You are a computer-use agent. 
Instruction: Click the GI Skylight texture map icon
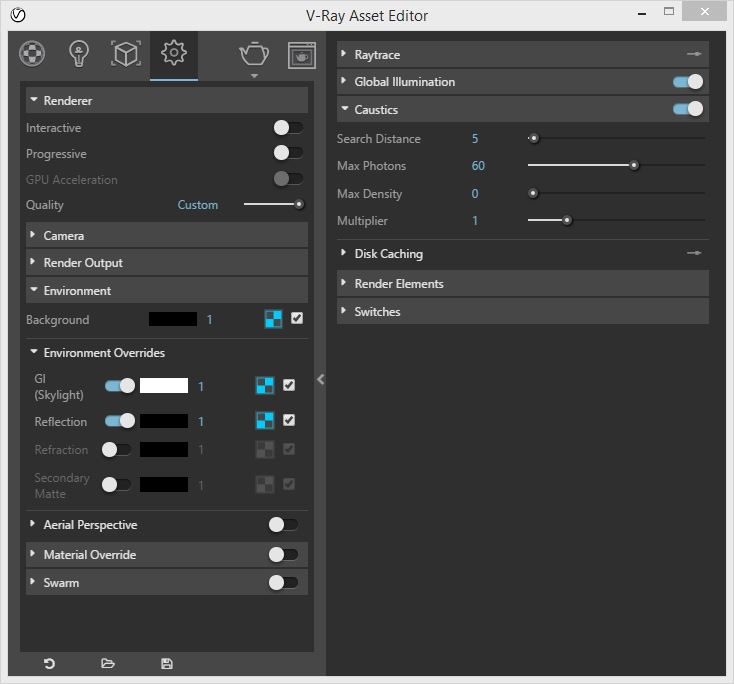265,386
